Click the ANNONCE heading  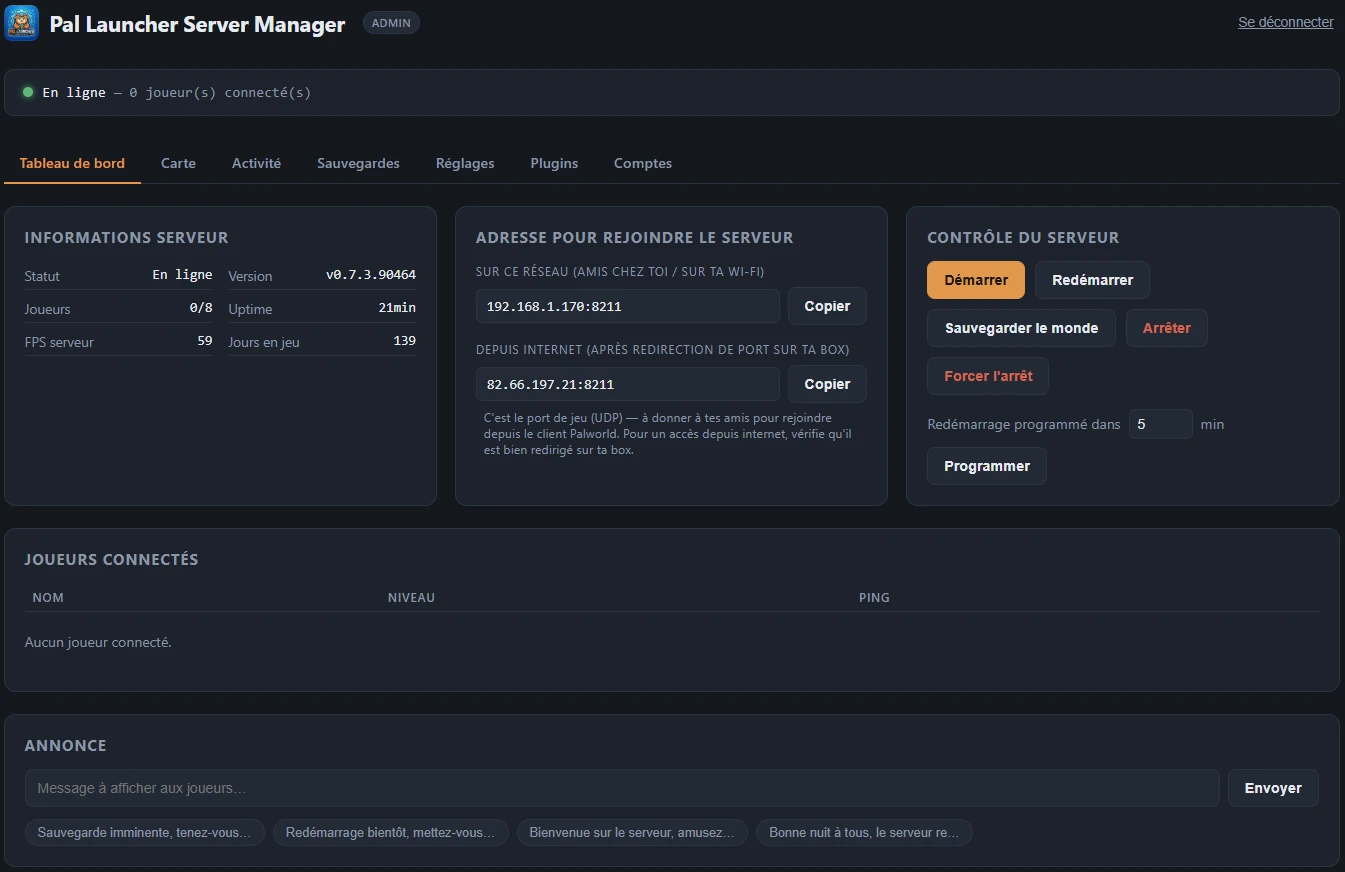click(65, 746)
